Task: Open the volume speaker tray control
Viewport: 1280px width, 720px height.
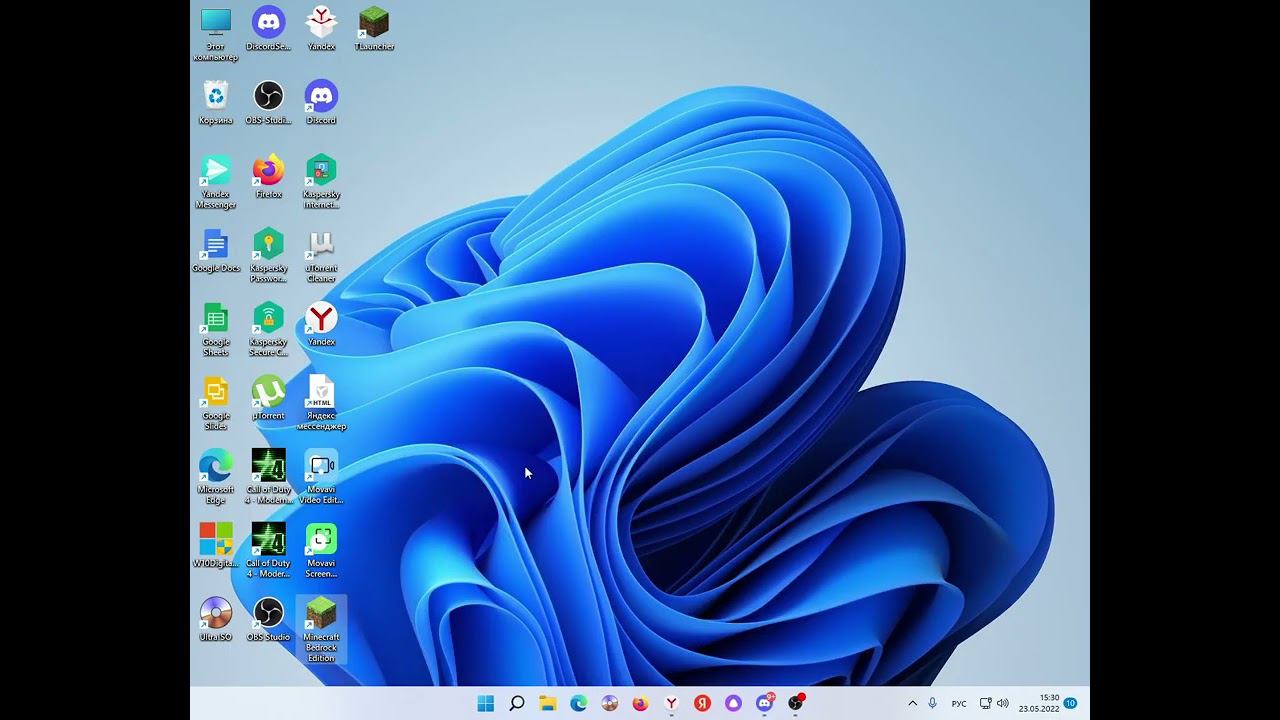Action: pos(1003,703)
